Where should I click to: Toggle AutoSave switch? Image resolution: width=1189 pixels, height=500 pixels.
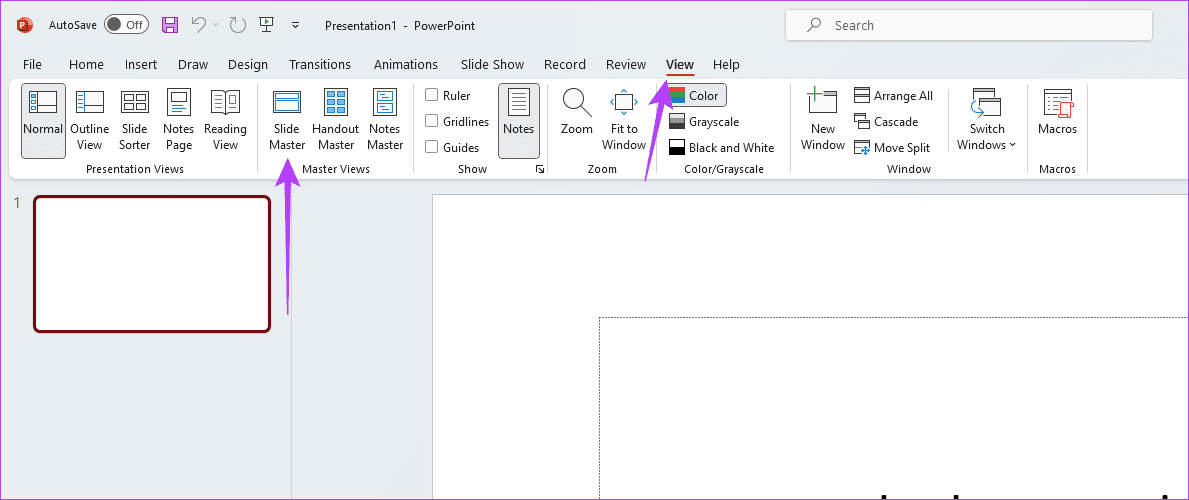click(x=126, y=25)
